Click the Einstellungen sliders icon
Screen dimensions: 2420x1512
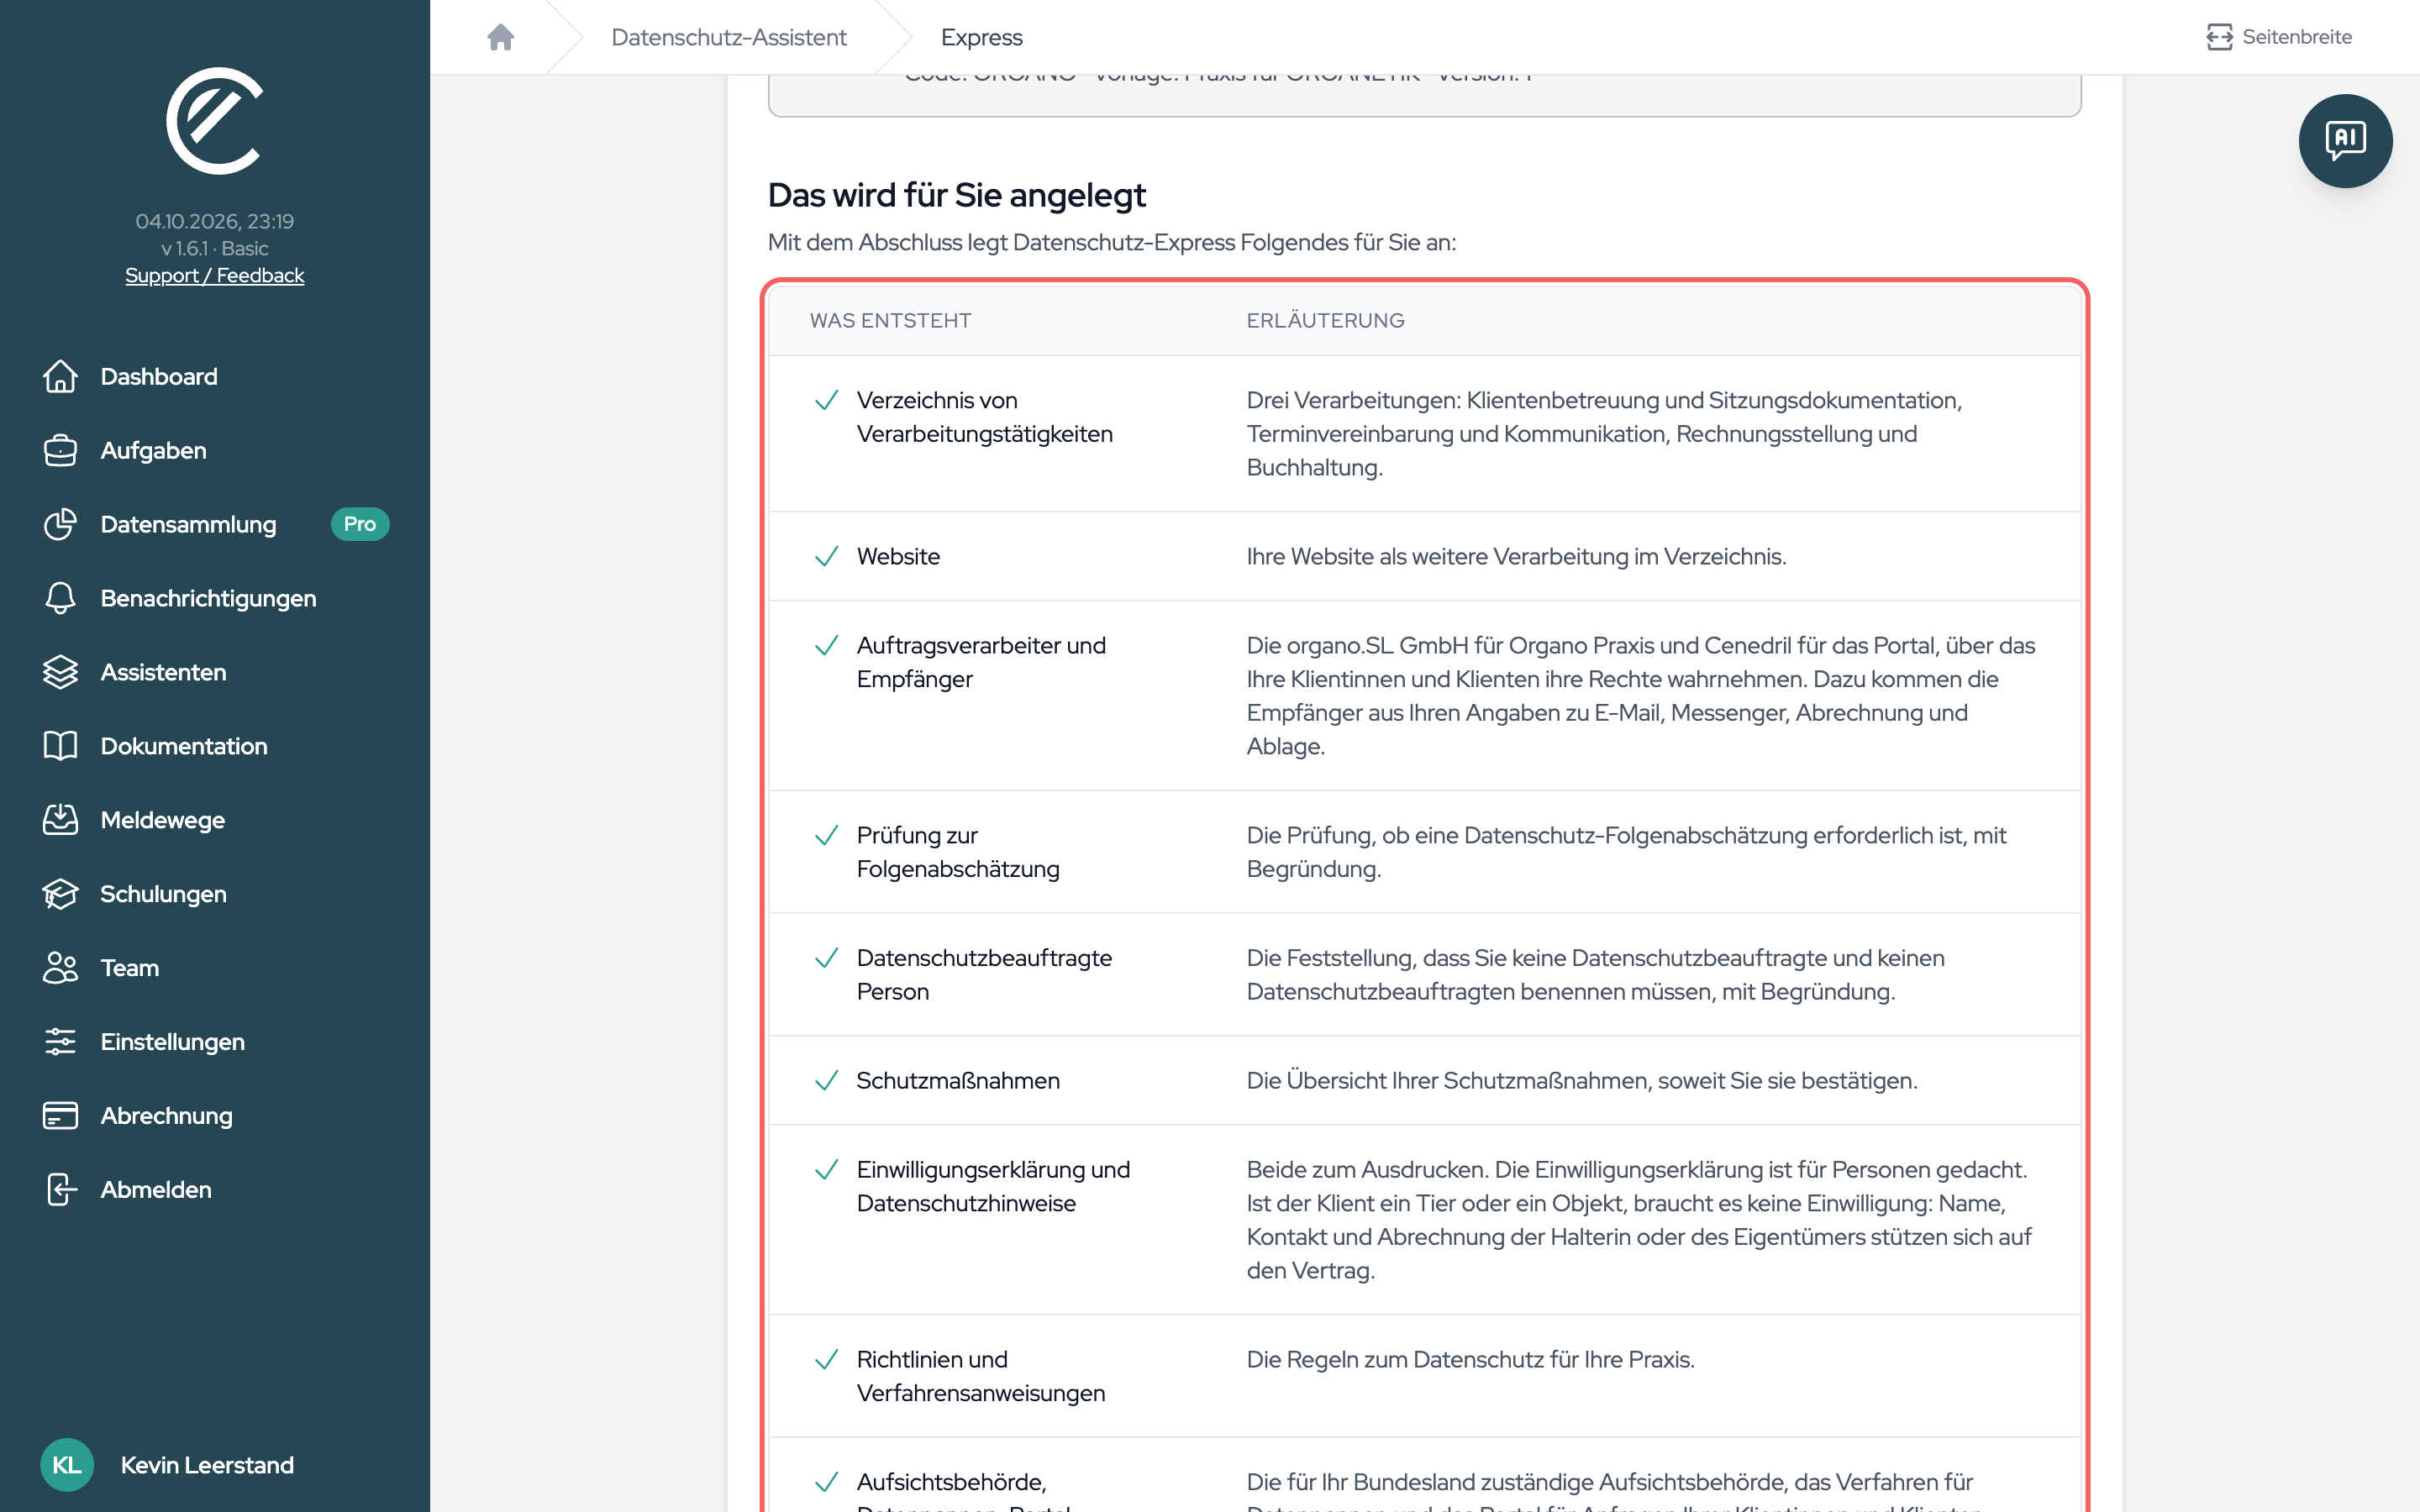coord(60,1042)
